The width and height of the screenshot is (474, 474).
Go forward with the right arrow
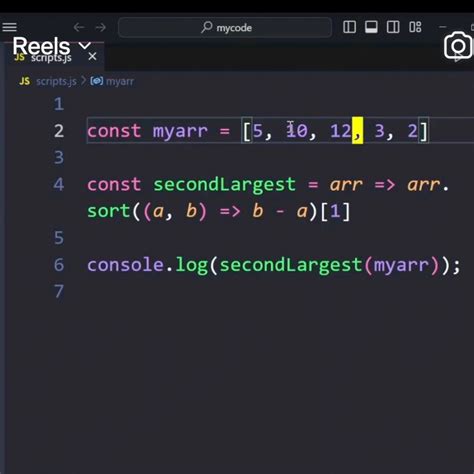[x=100, y=27]
